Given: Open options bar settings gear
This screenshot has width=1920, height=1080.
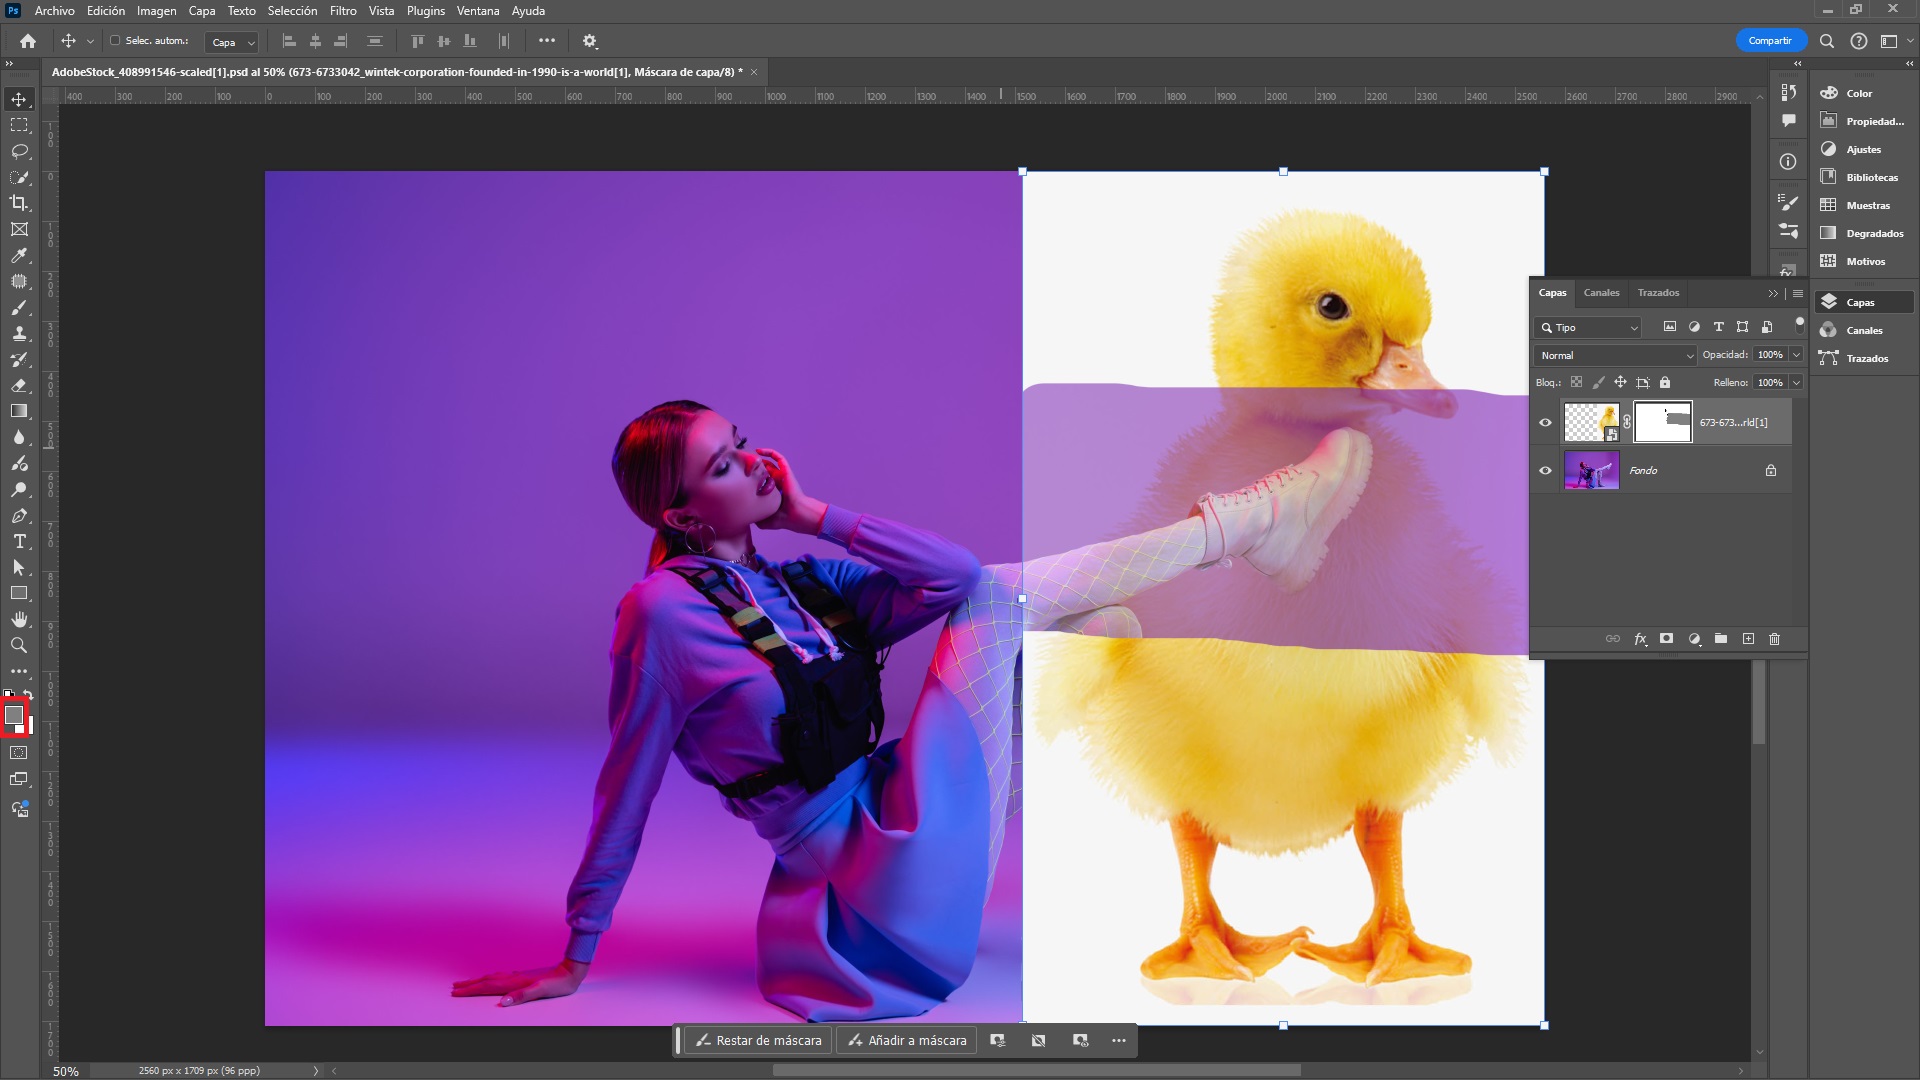Looking at the screenshot, I should [590, 41].
